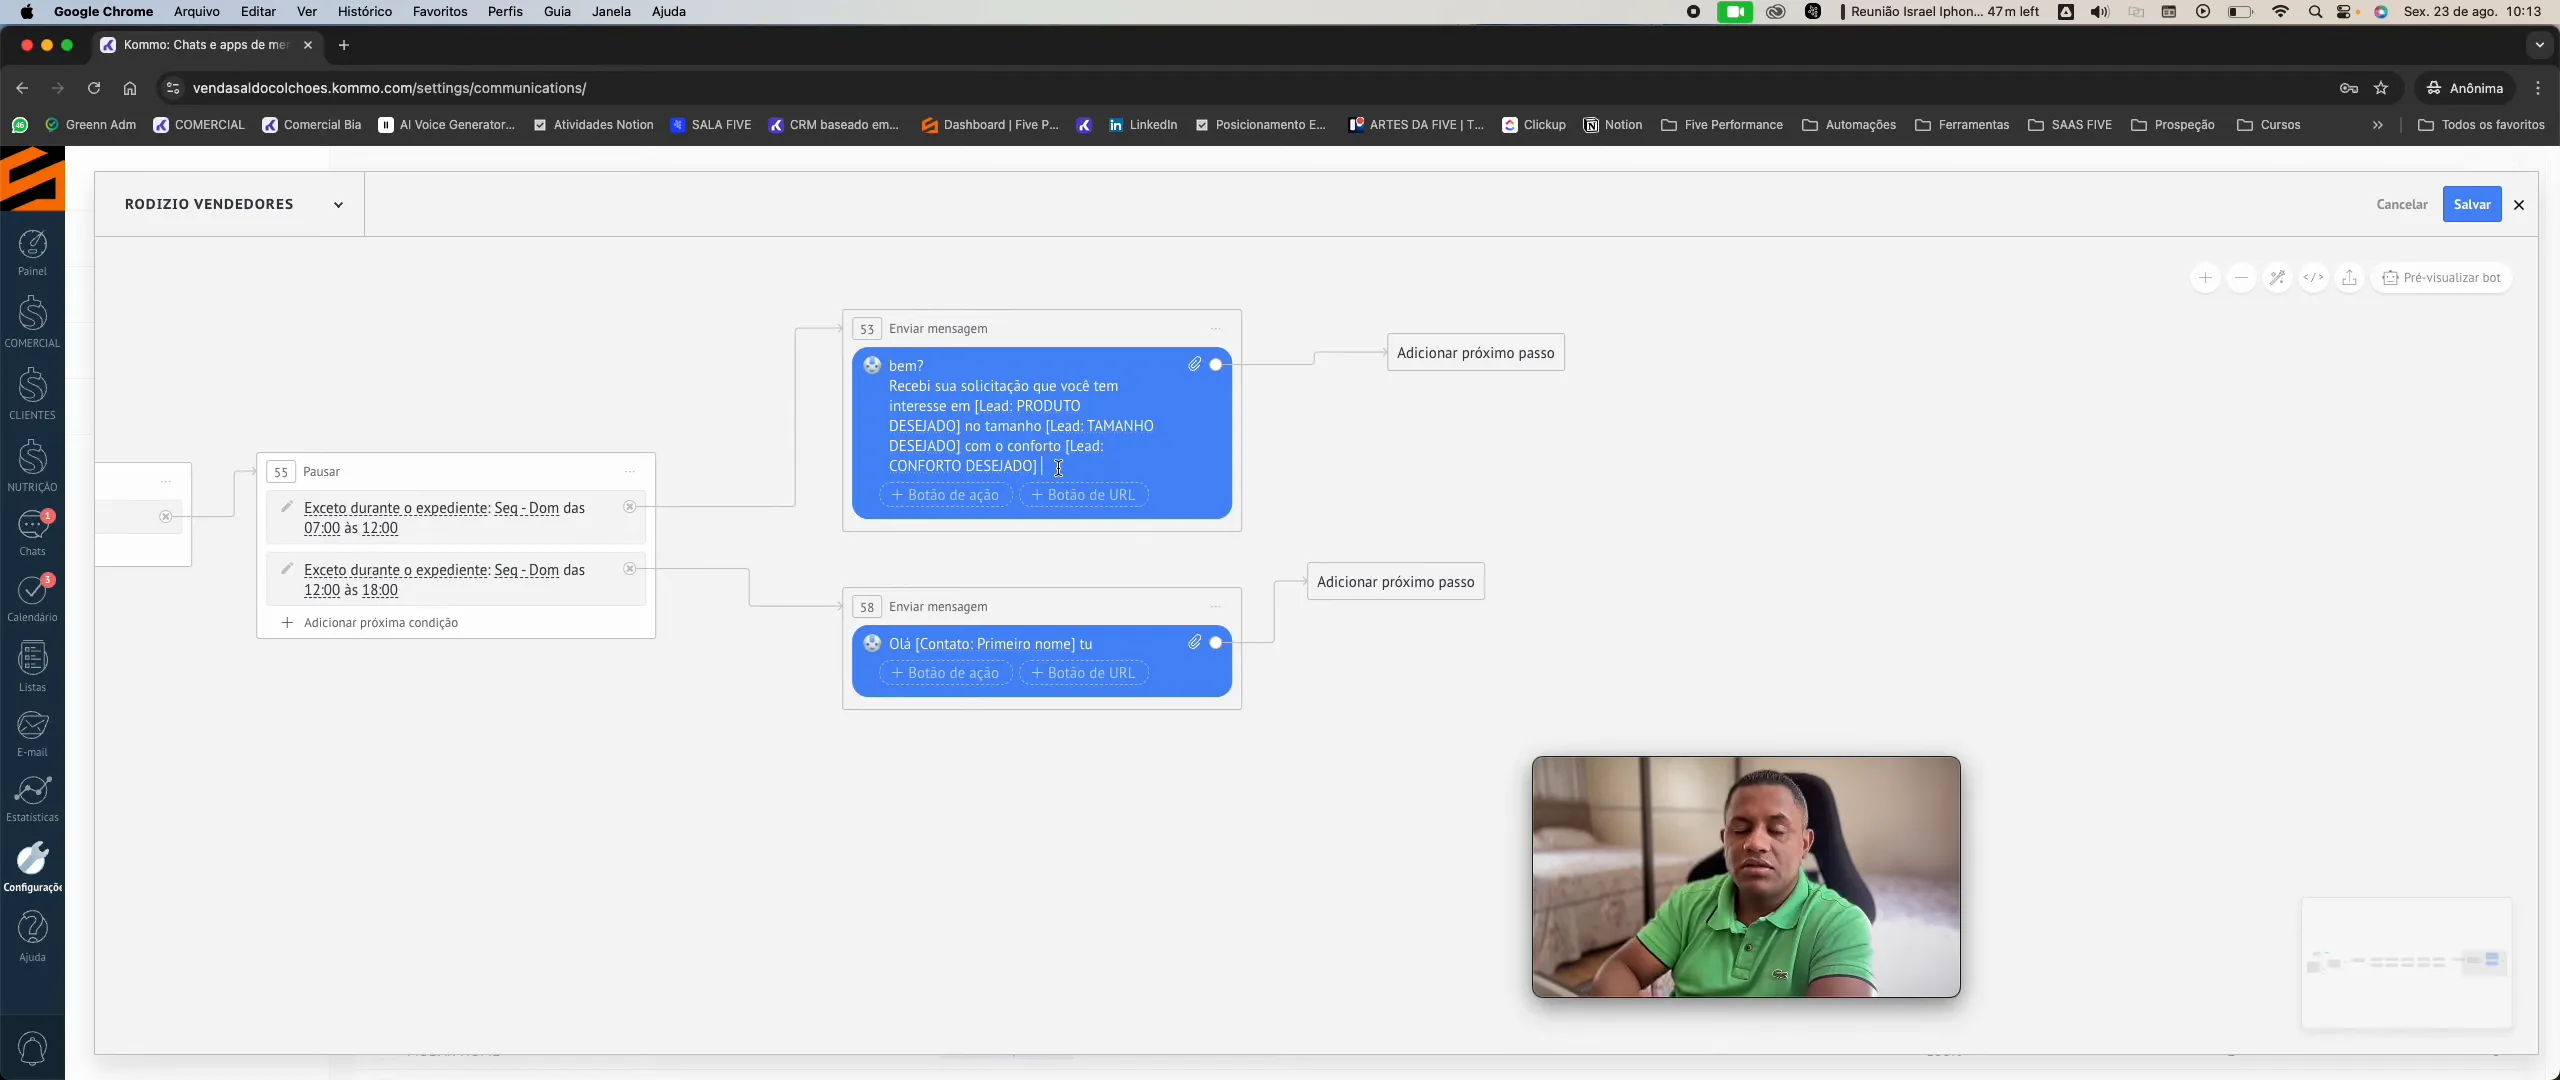The height and width of the screenshot is (1080, 2560).
Task: Click Adicionar próxima condição in node 55
Action: 380,622
